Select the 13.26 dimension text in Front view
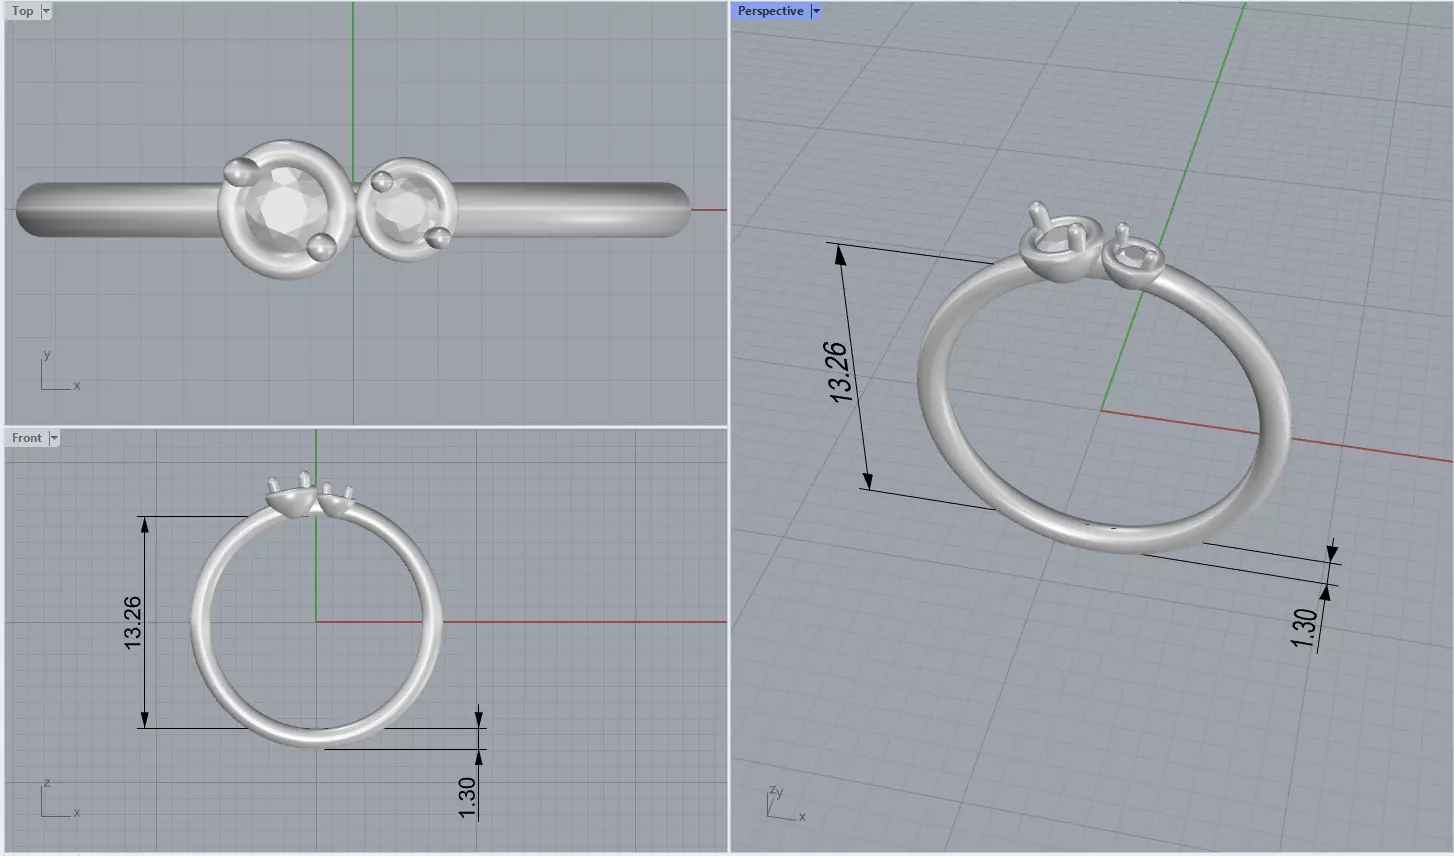 tap(133, 622)
